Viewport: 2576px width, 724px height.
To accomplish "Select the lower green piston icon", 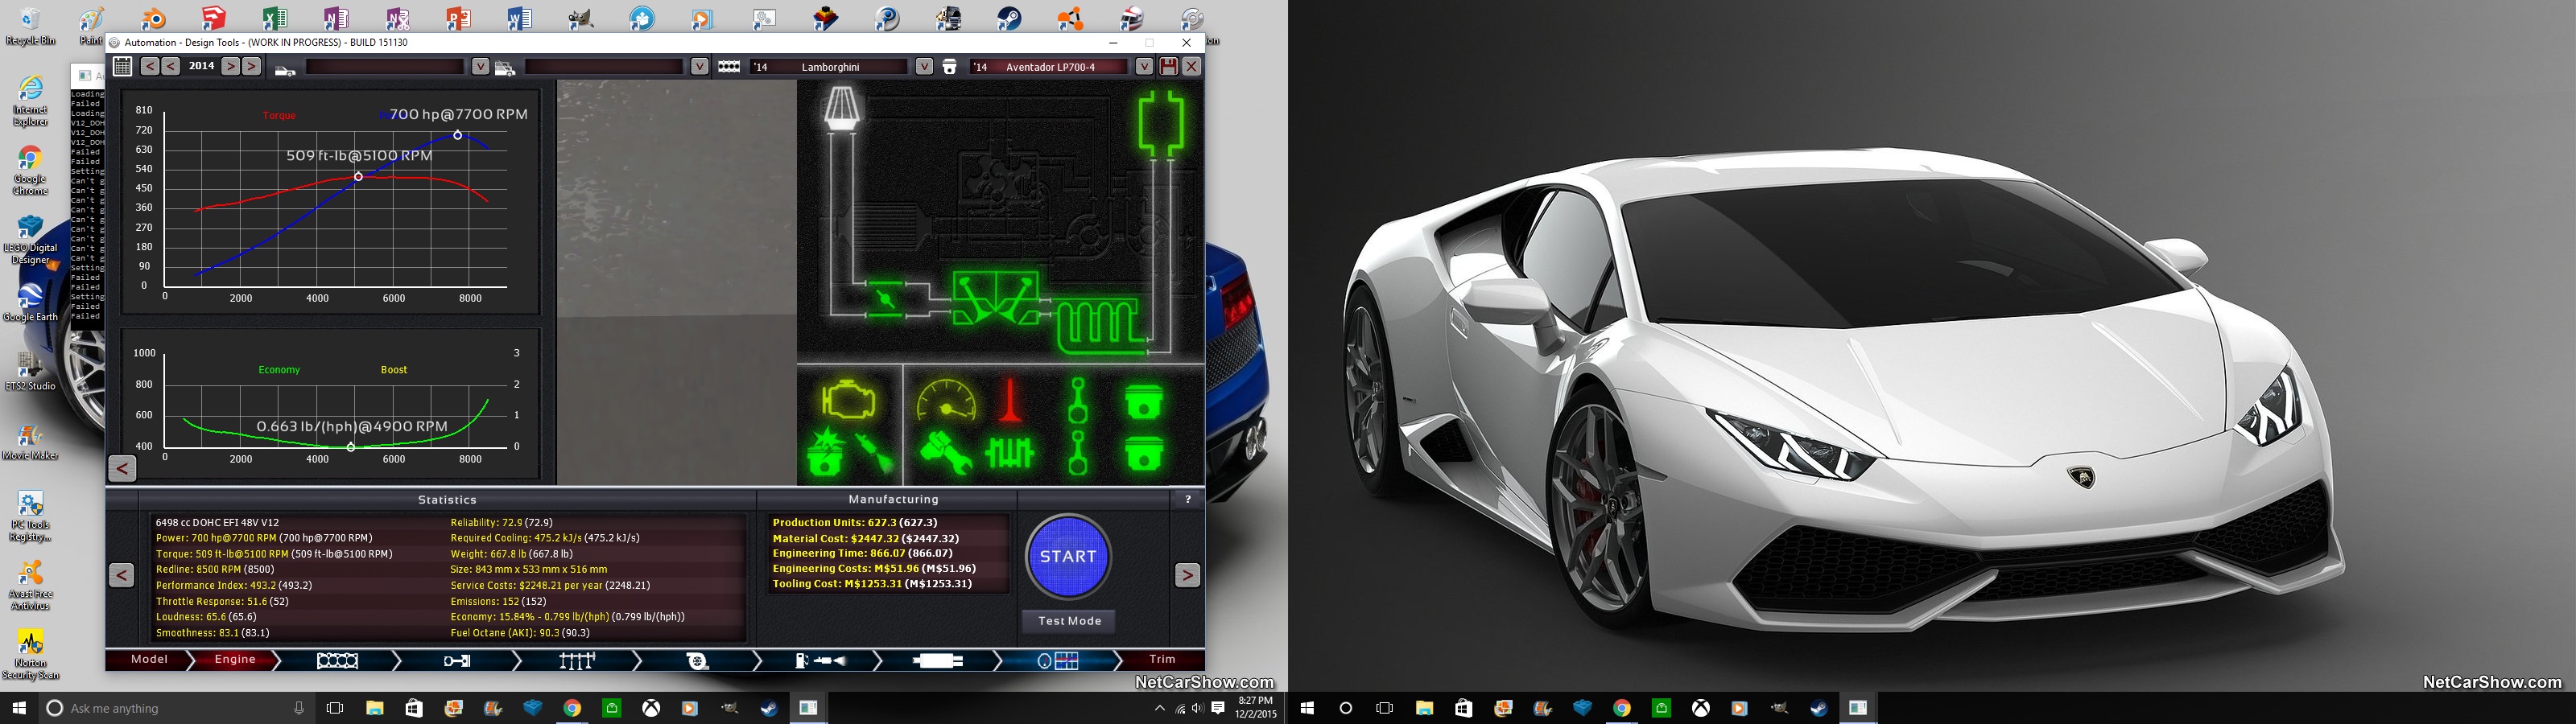I will (1144, 453).
